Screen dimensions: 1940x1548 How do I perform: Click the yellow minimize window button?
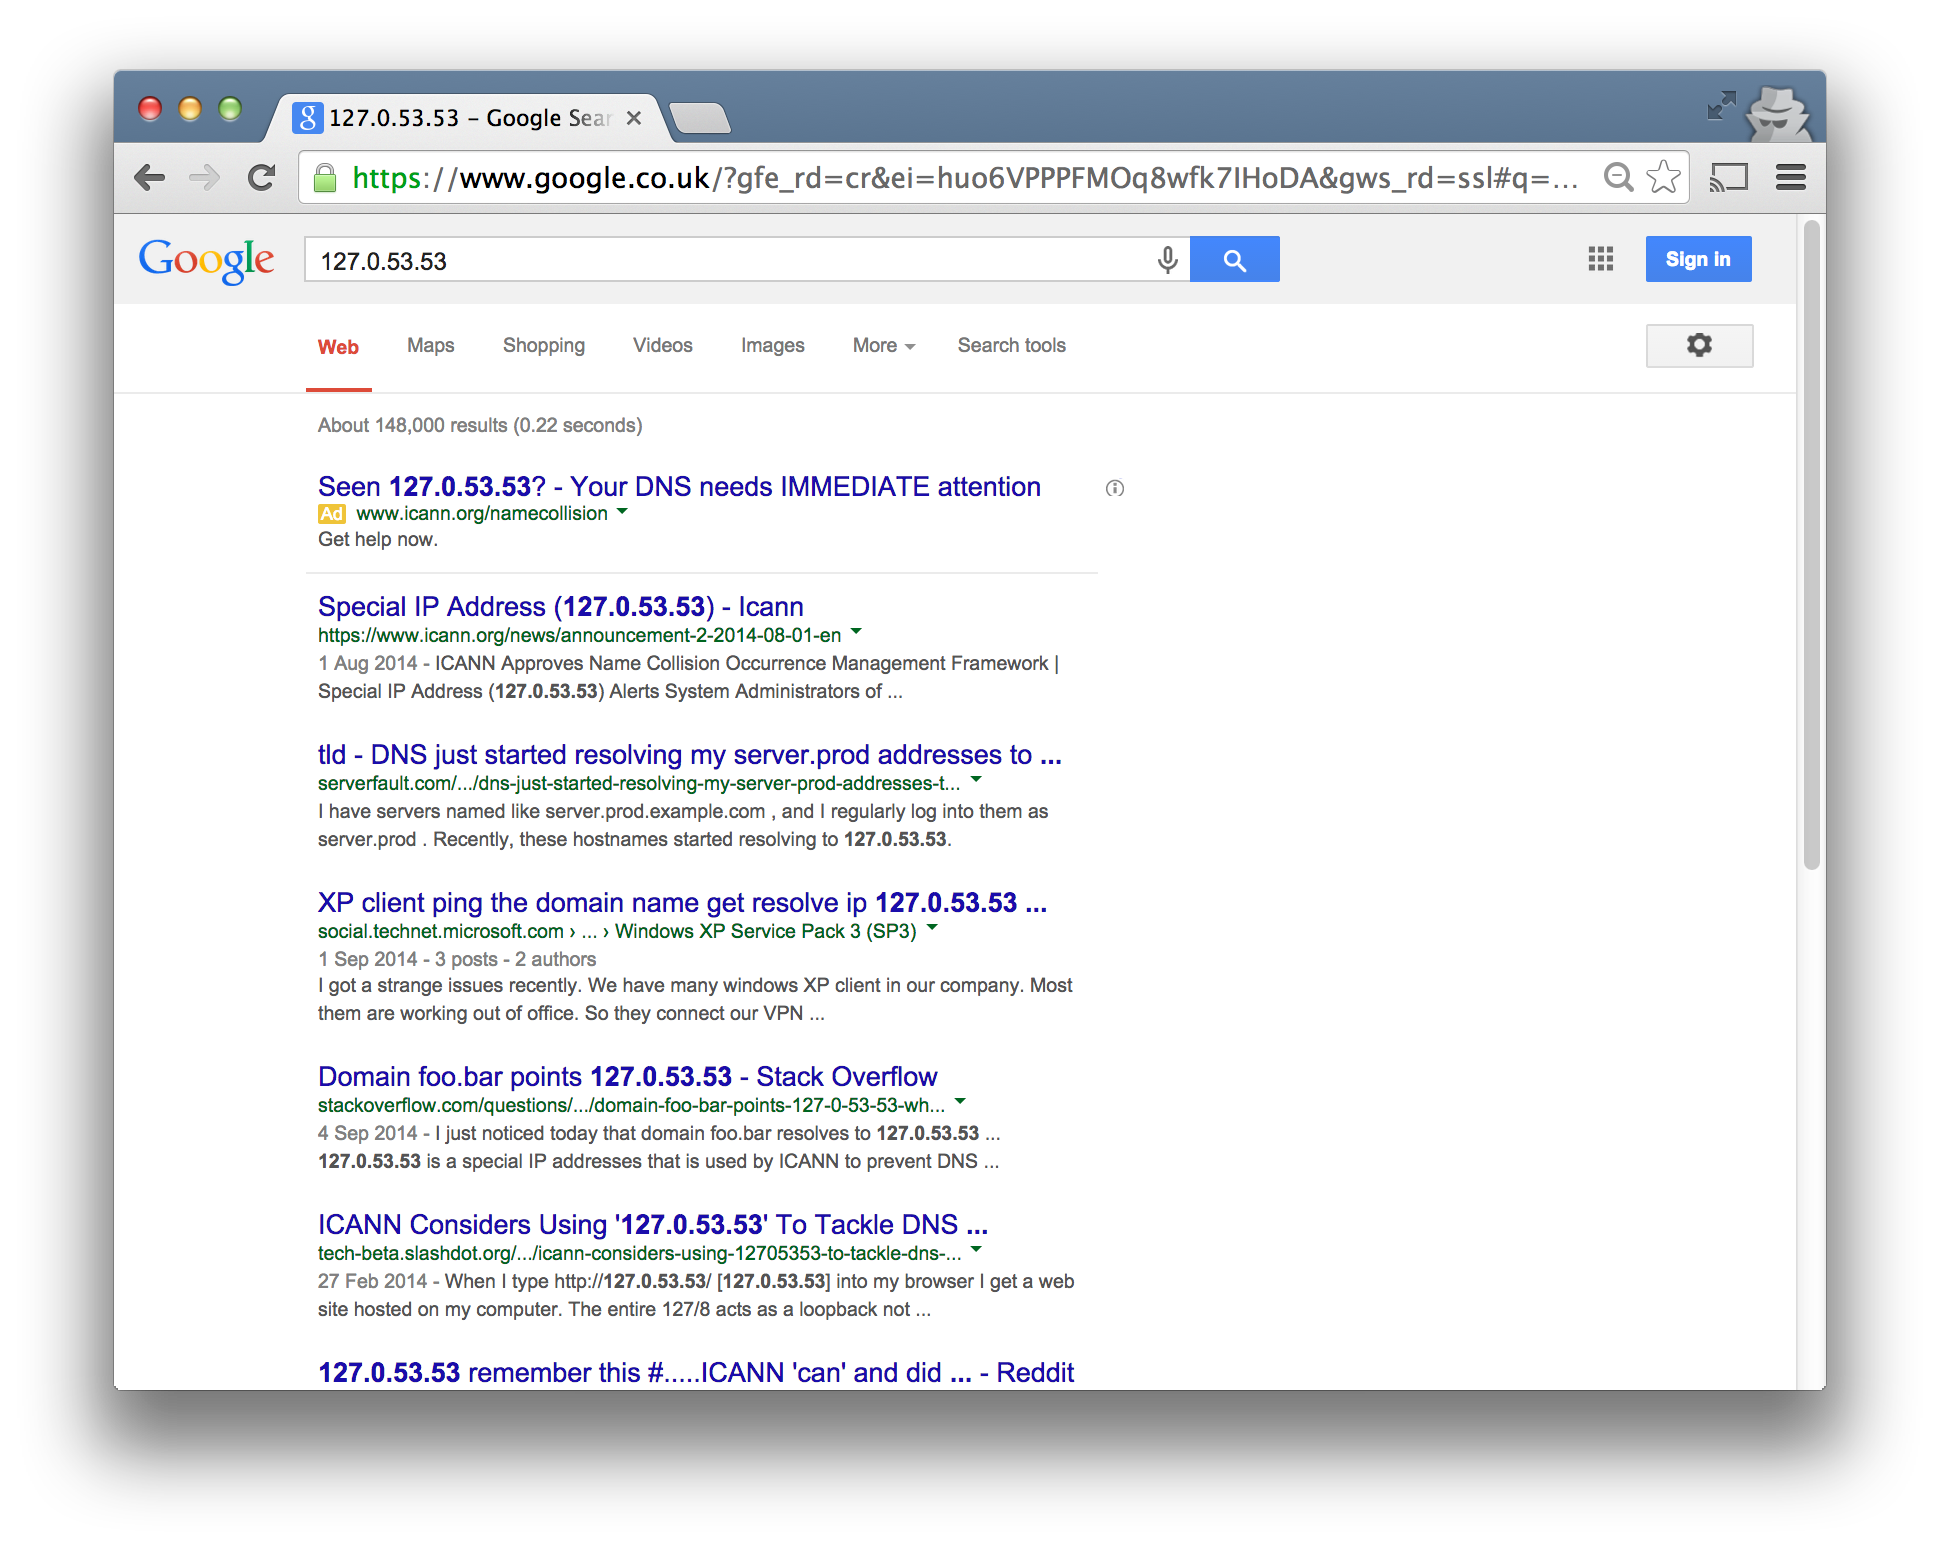190,108
